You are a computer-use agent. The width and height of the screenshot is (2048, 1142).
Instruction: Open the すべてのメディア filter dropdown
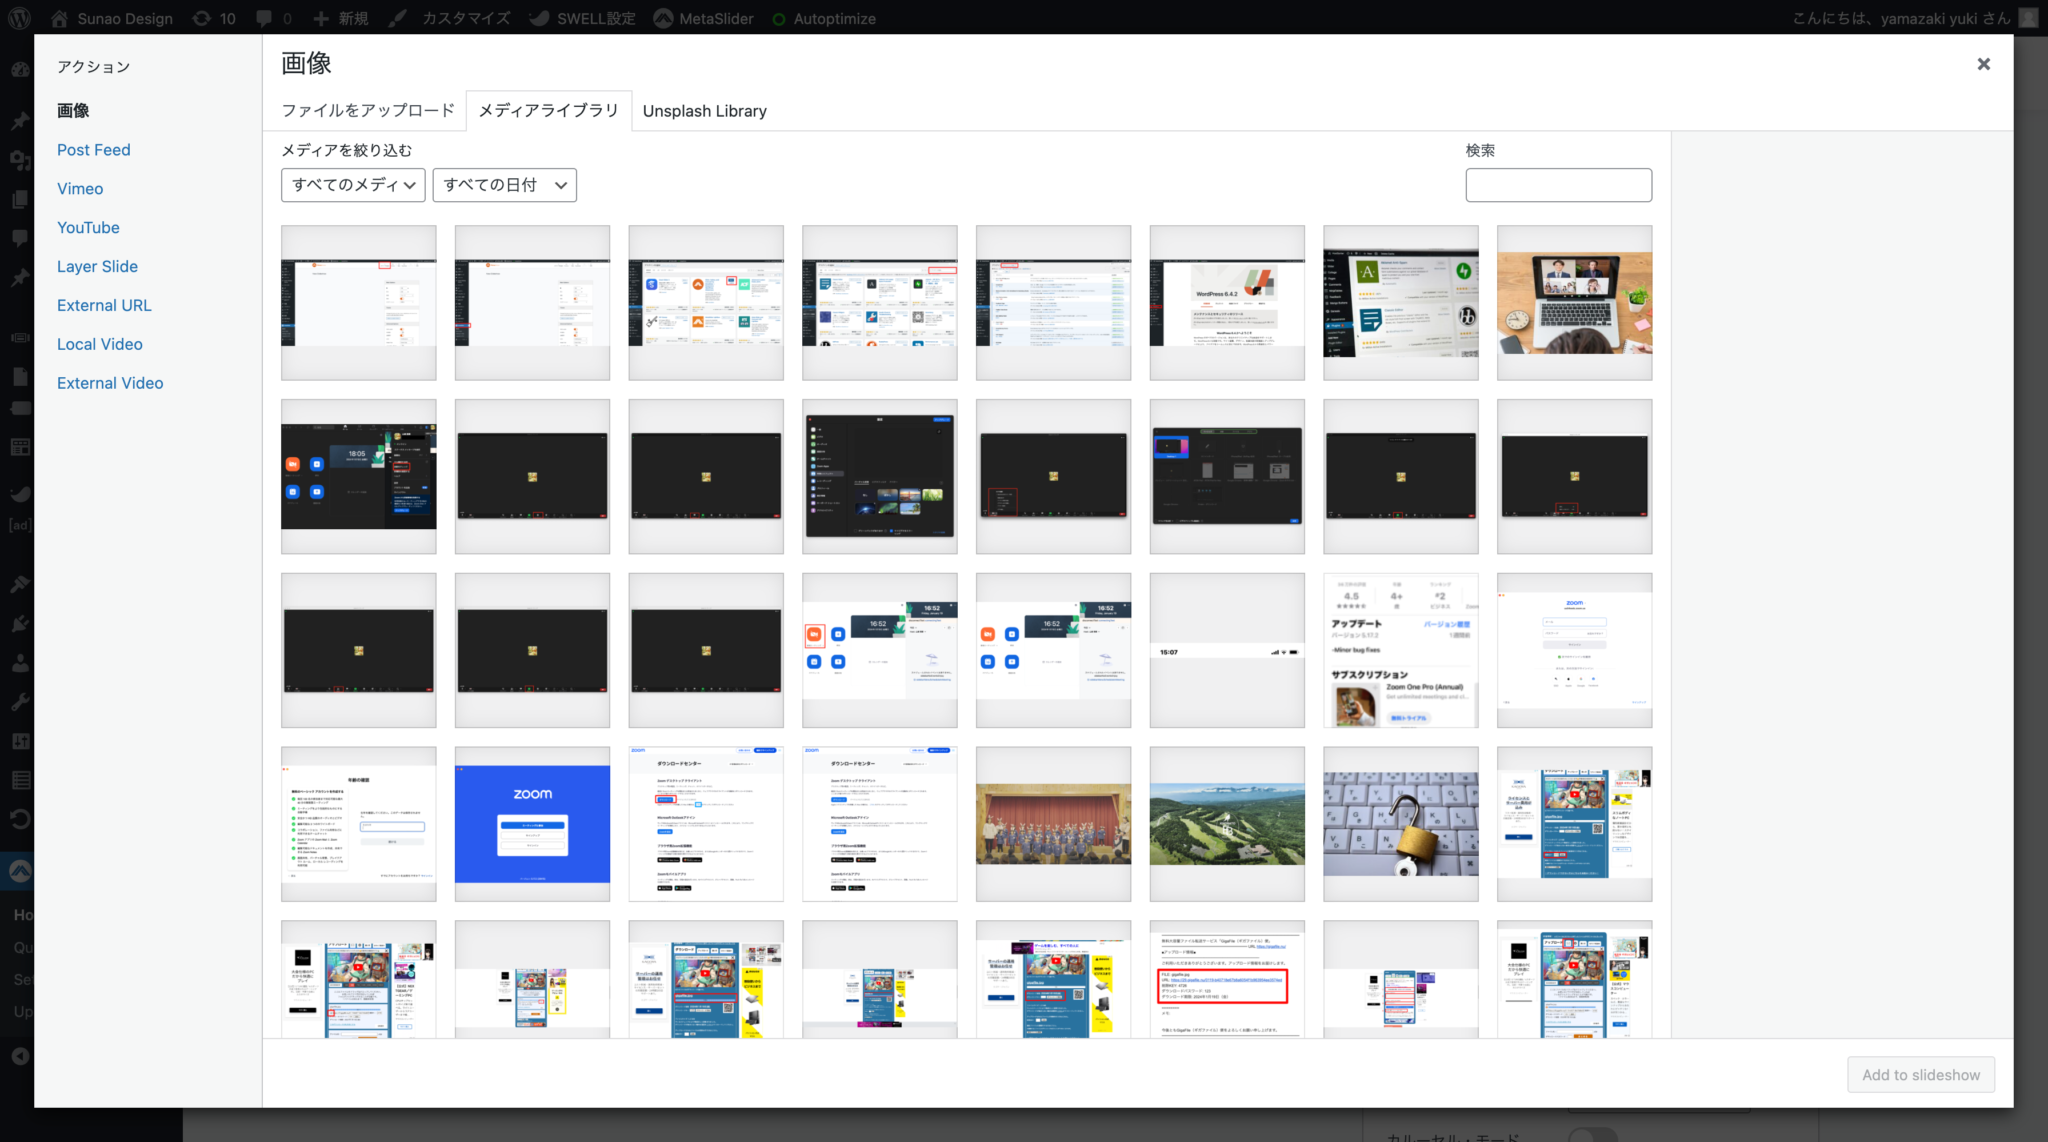pos(352,185)
